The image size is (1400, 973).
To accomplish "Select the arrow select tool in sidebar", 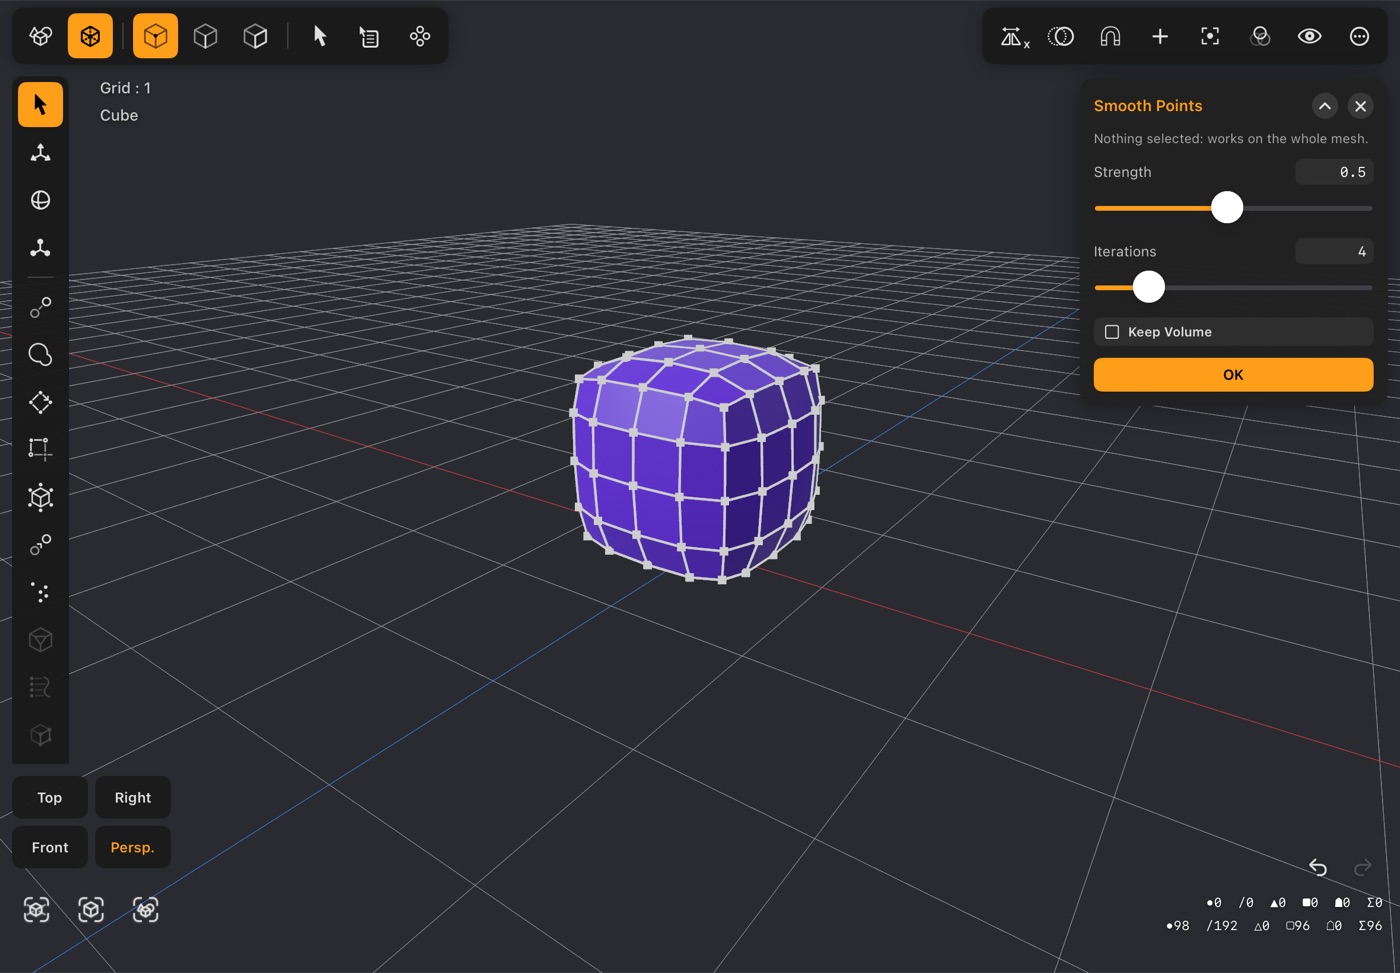I will point(40,104).
